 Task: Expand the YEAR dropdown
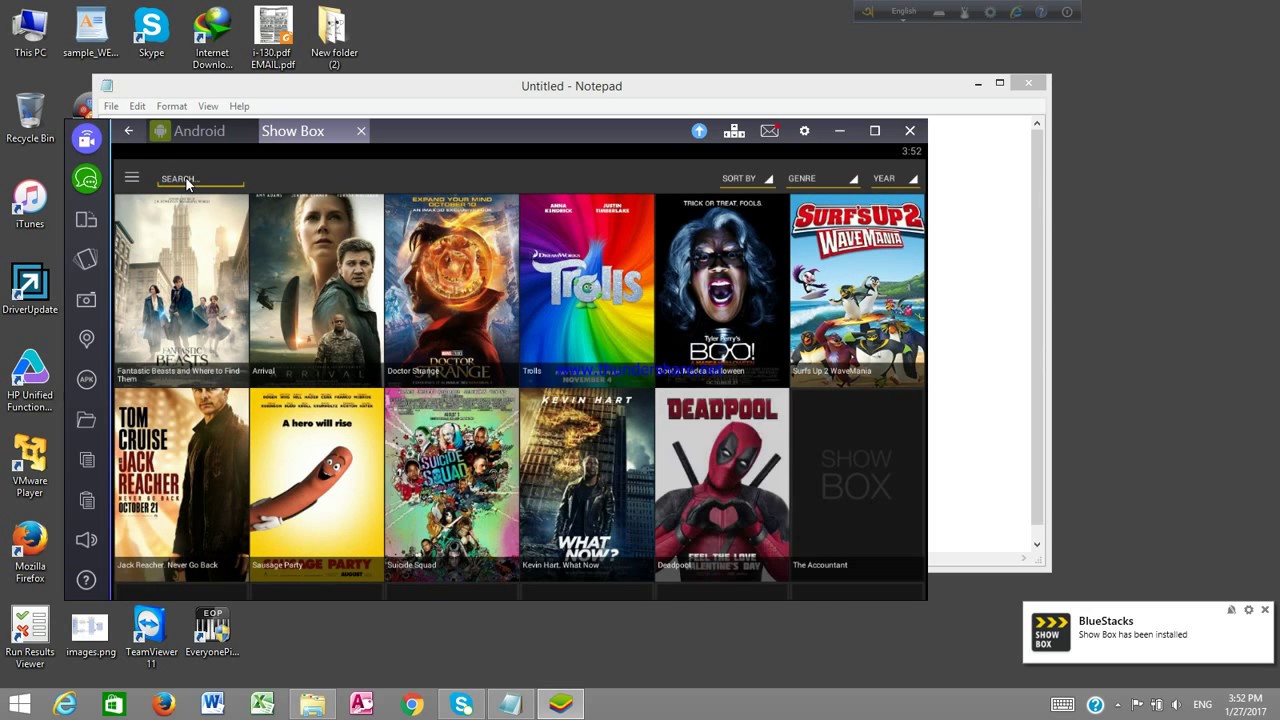894,179
